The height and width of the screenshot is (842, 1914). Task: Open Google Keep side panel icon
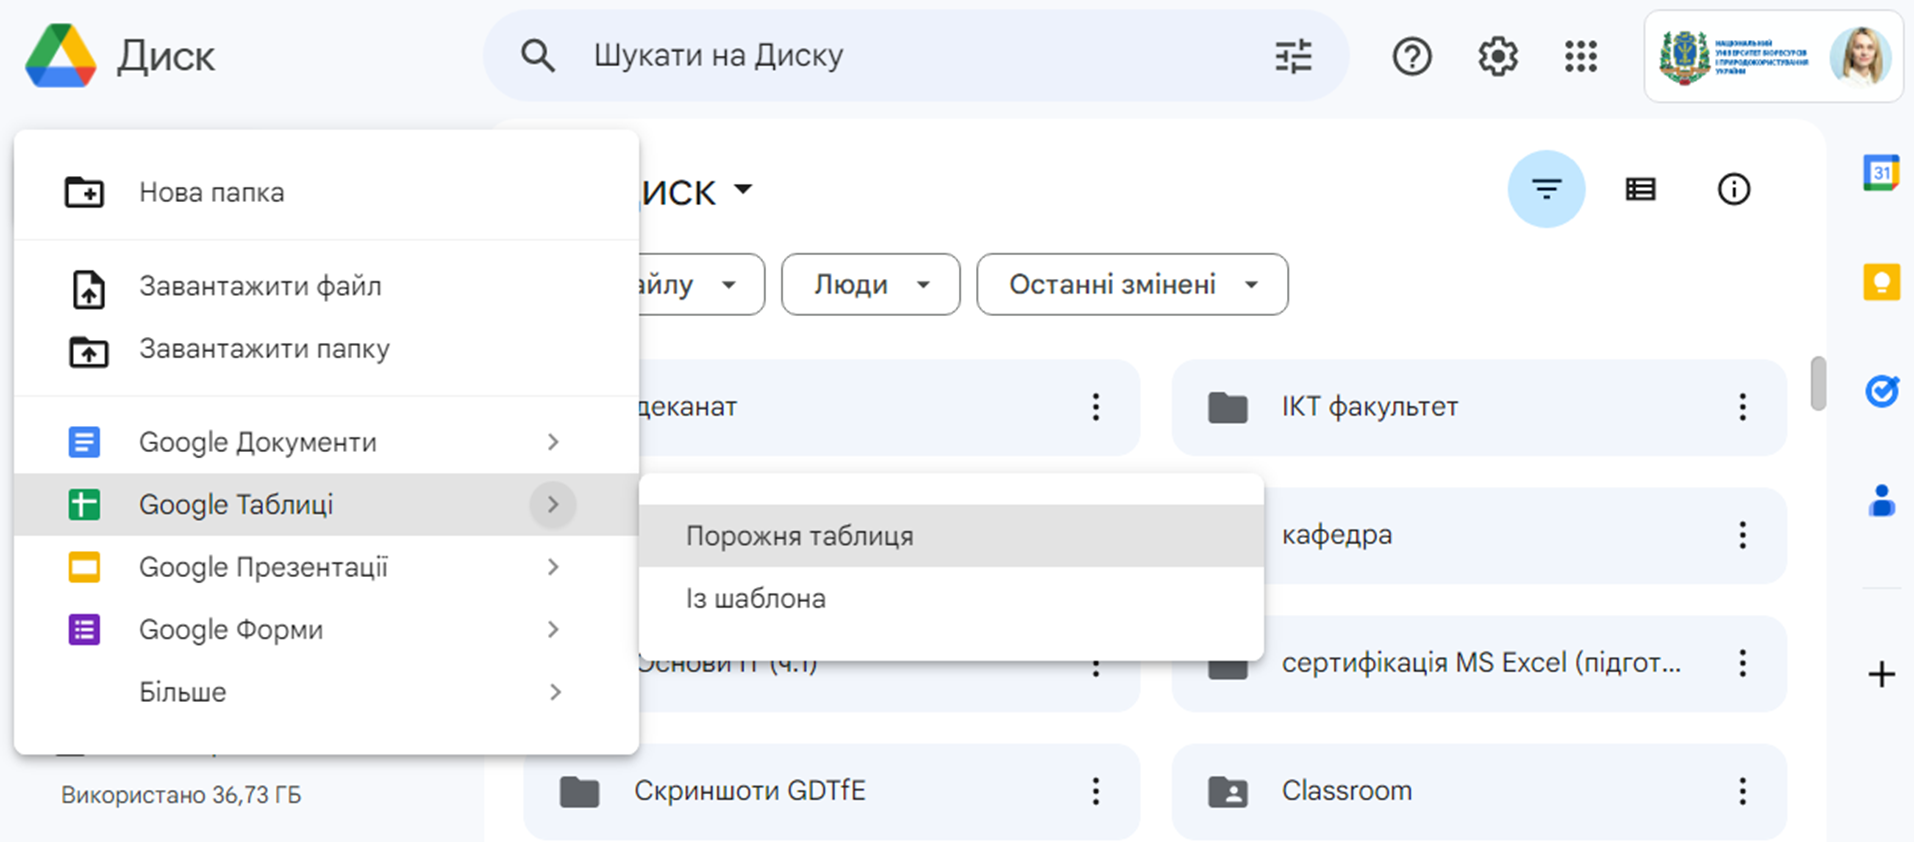coord(1881,282)
